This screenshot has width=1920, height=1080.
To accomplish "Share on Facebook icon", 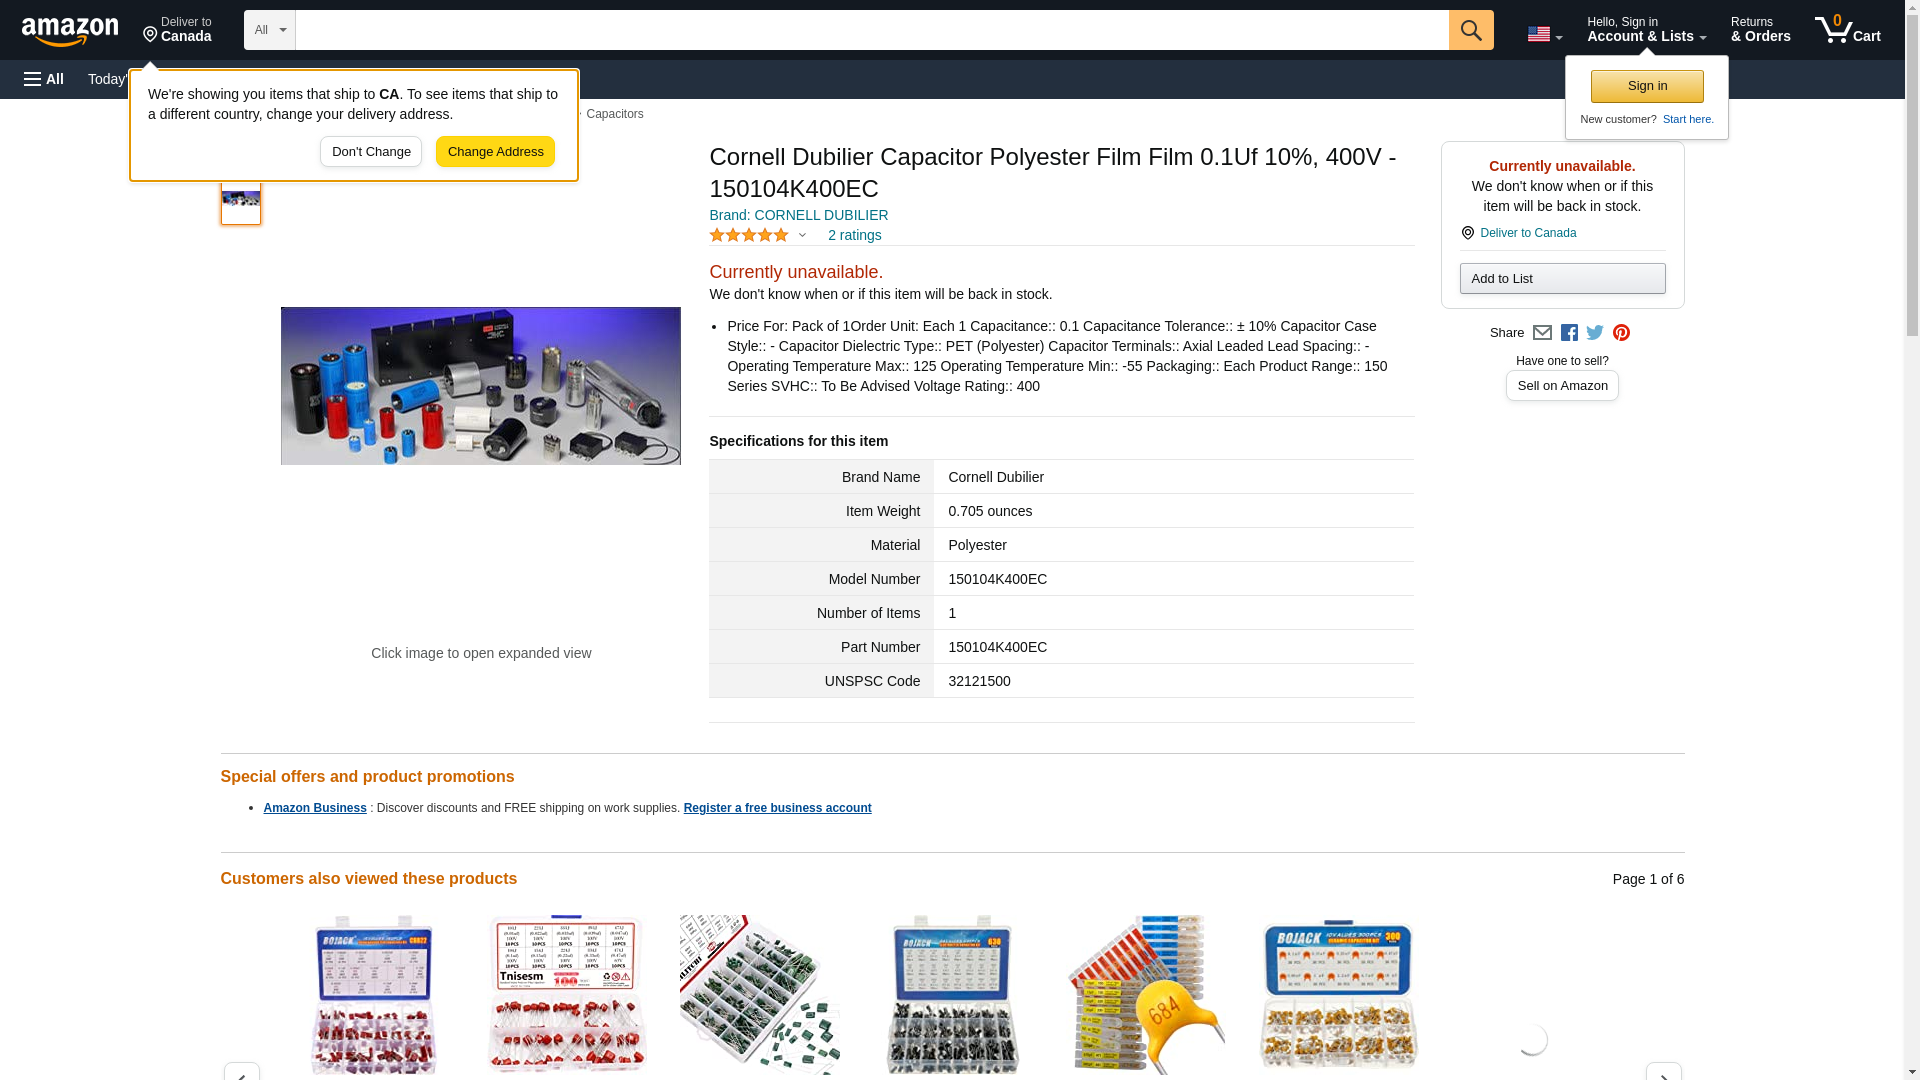I will pyautogui.click(x=1569, y=333).
